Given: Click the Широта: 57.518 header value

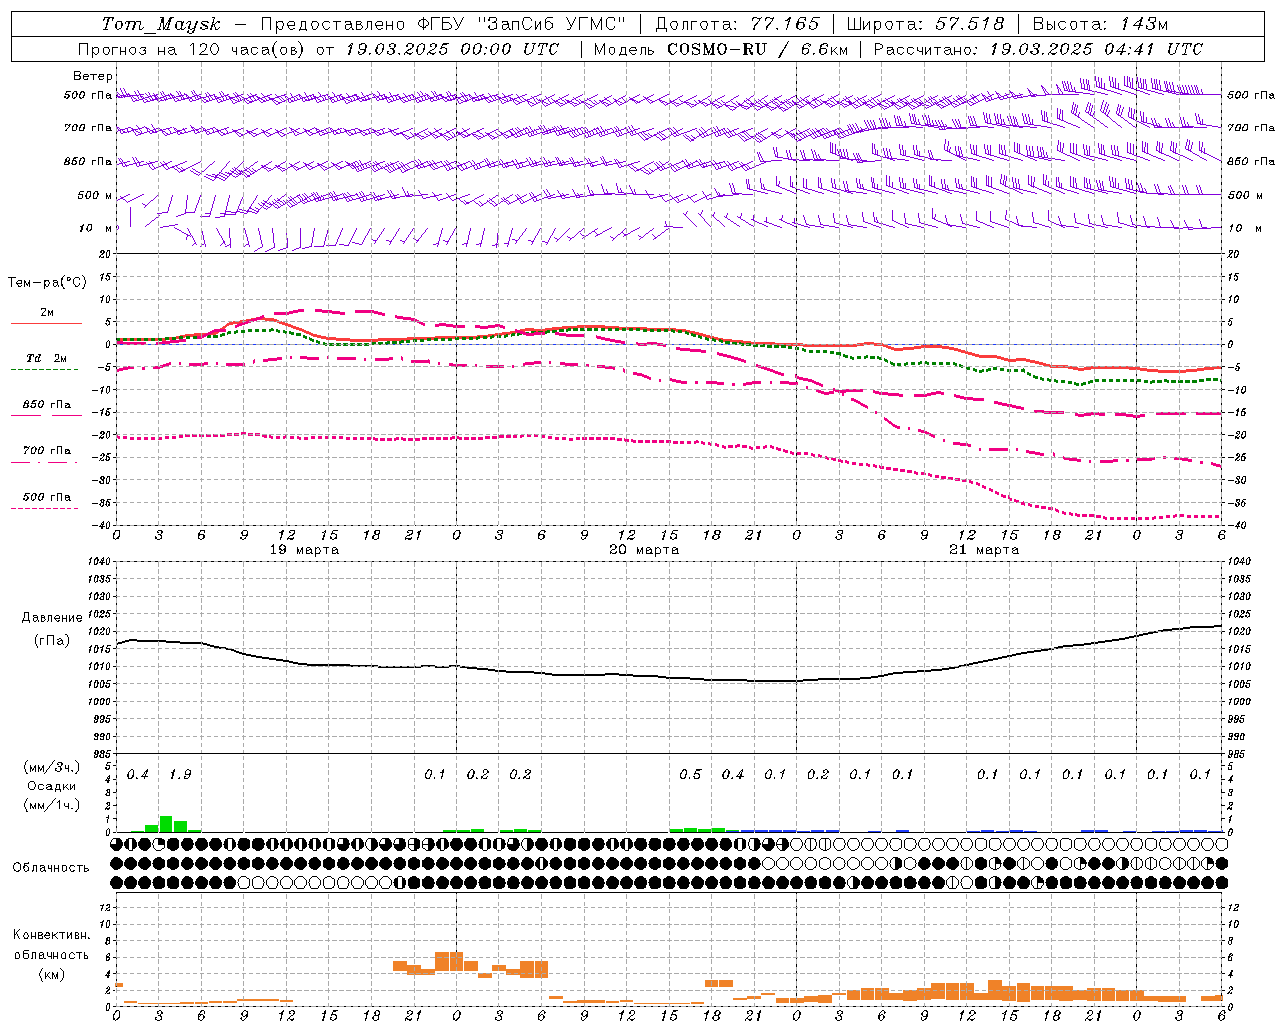Looking at the screenshot, I should coord(925,24).
